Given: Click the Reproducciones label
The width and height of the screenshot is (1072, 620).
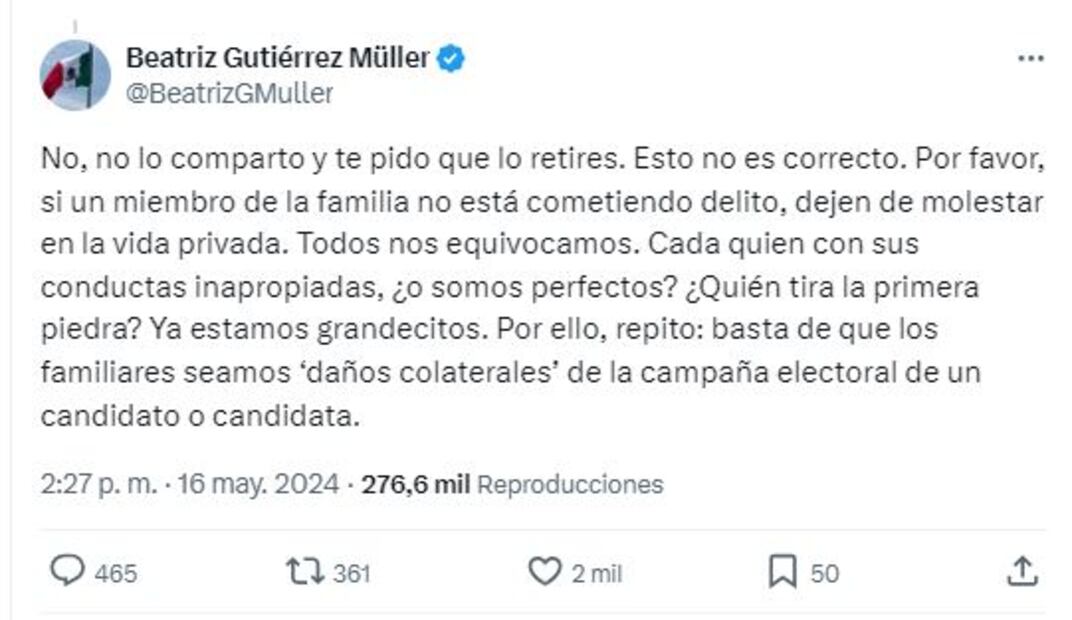Looking at the screenshot, I should [570, 485].
